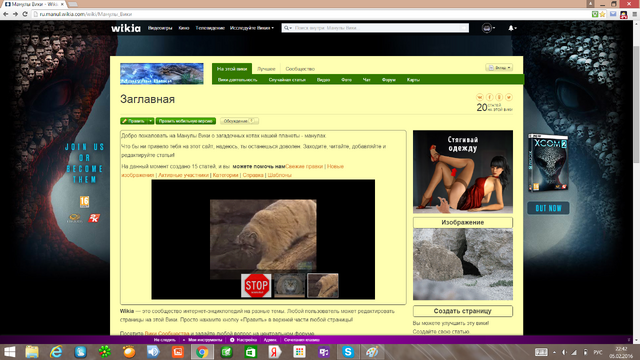Open File Explorer from taskbar
Image resolution: width=640 pixels, height=360 pixels.
(32, 352)
